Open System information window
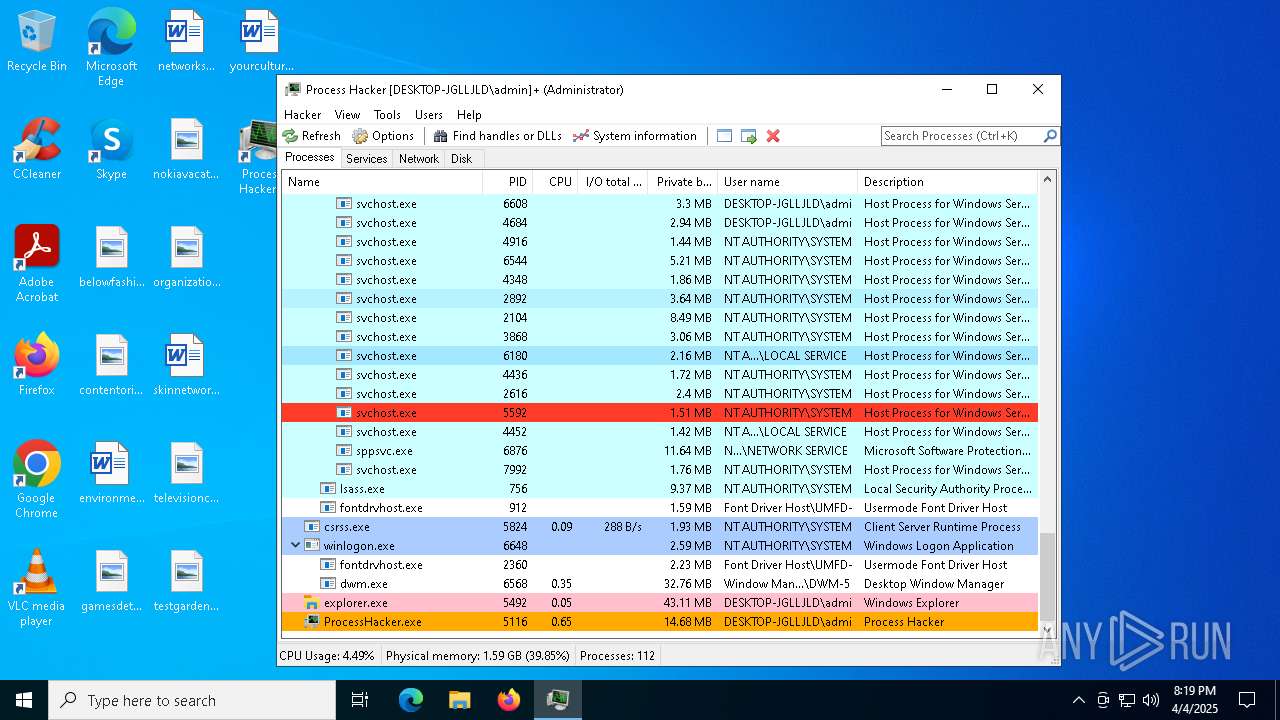This screenshot has height=720, width=1280. 635,136
